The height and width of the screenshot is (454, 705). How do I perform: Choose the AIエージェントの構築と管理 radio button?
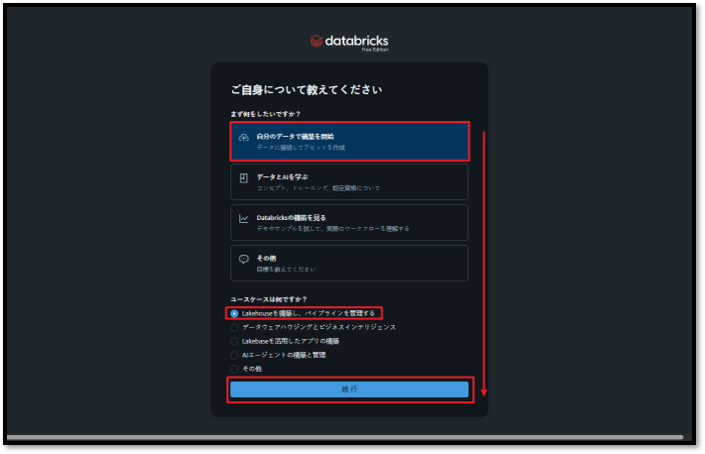pos(235,355)
